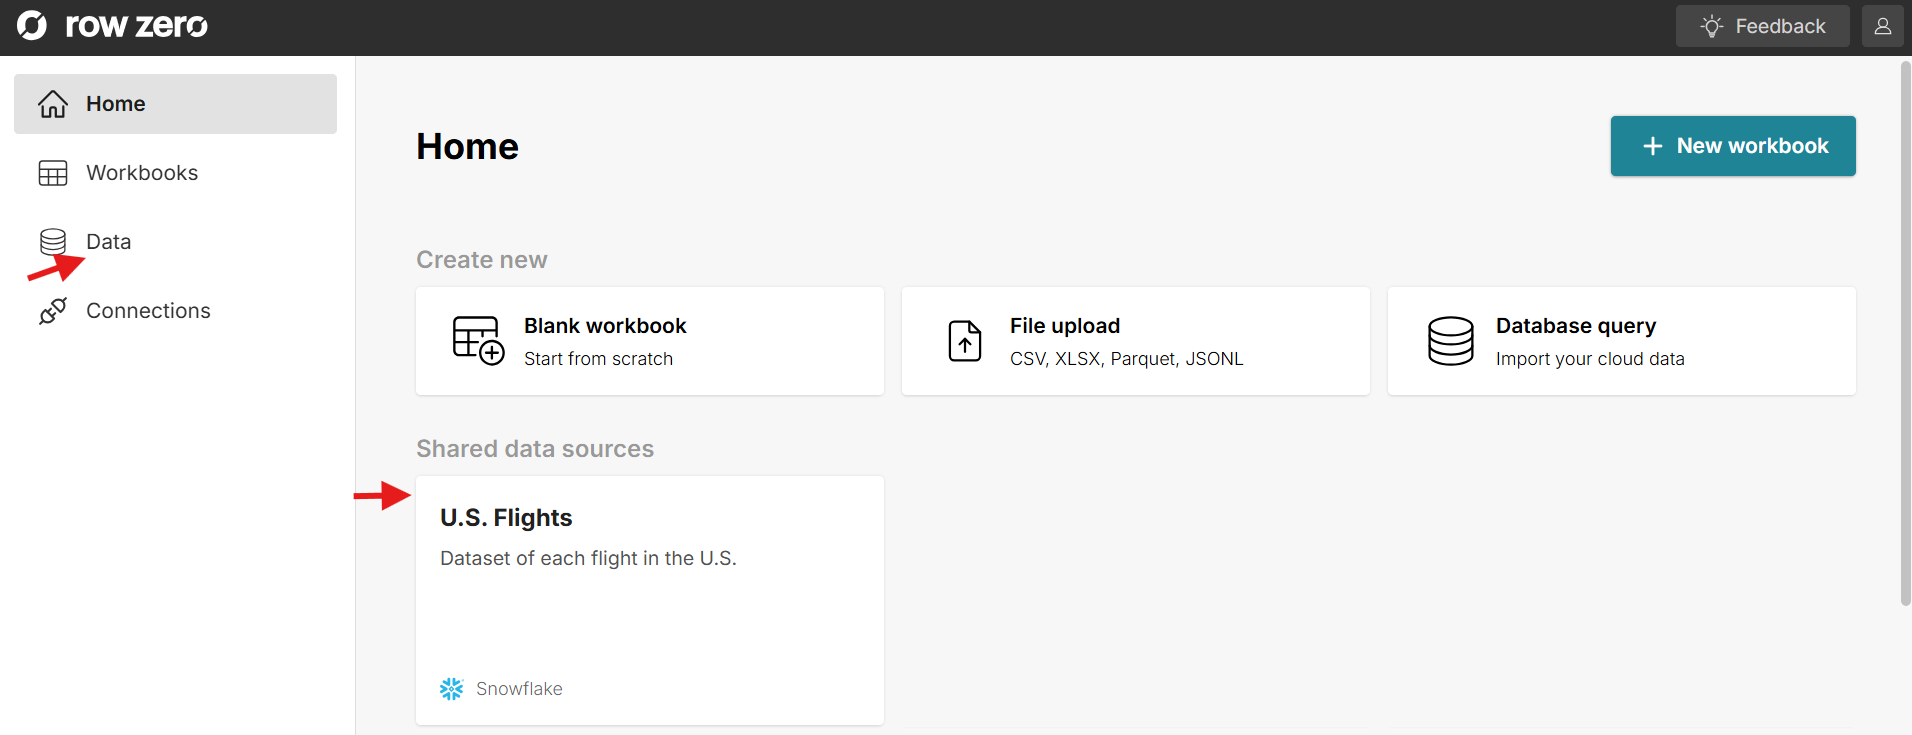1912x735 pixels.
Task: Click the Row Zero logo icon
Action: (32, 26)
